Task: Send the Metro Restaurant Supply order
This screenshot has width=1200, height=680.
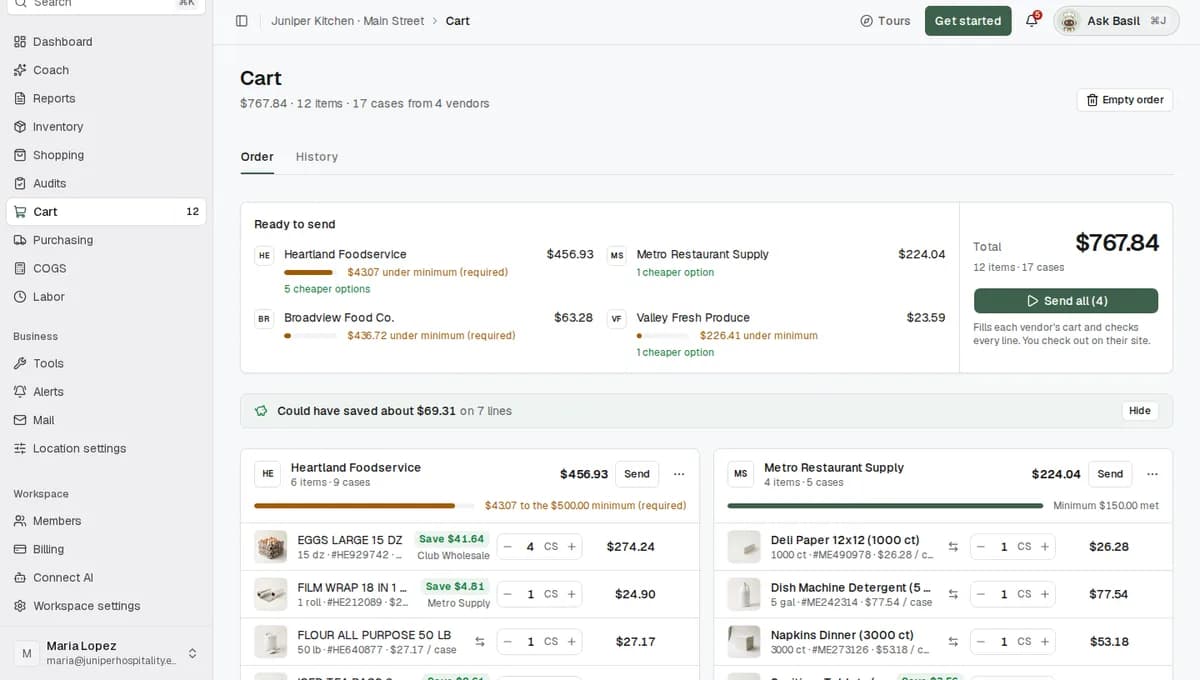Action: point(1110,474)
